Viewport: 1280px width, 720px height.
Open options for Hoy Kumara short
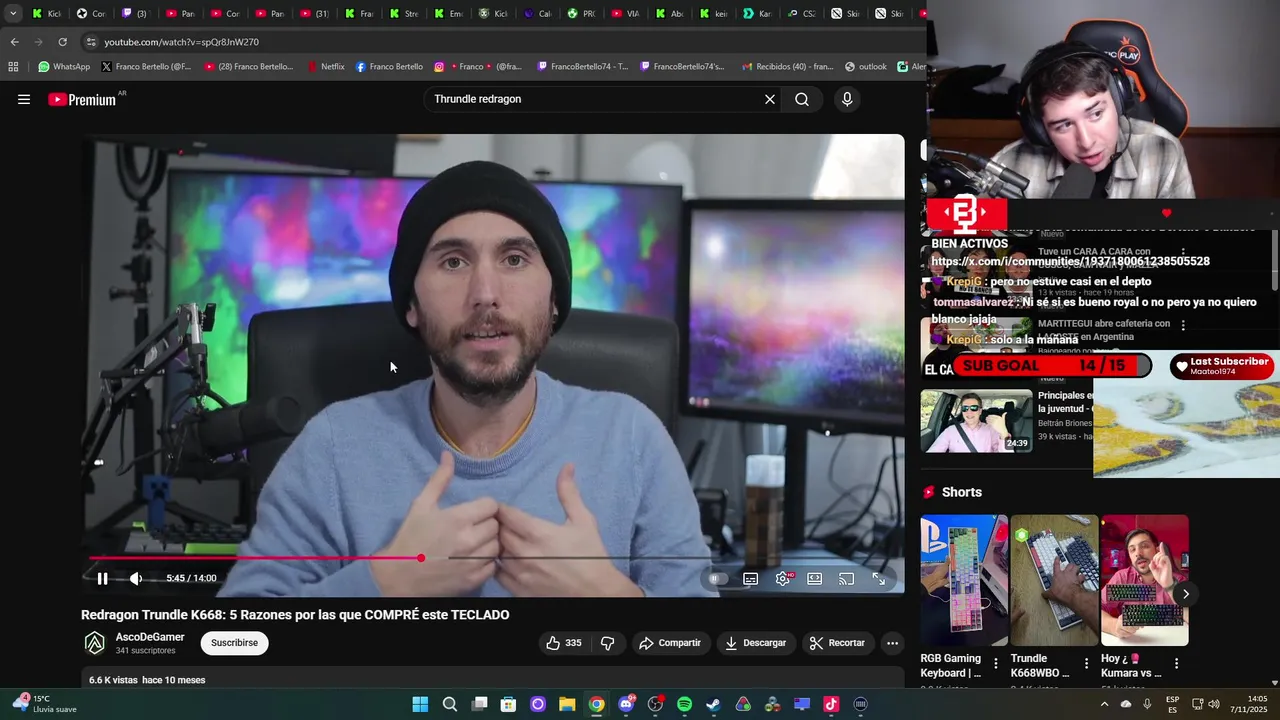[x=1176, y=663]
